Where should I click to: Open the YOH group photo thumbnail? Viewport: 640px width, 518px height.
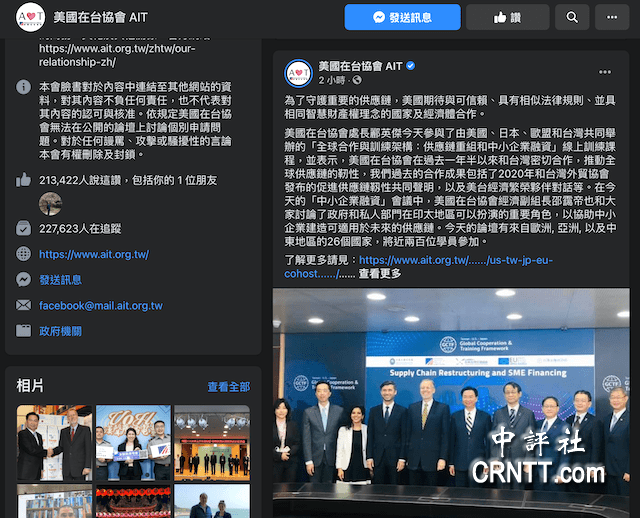(133, 443)
